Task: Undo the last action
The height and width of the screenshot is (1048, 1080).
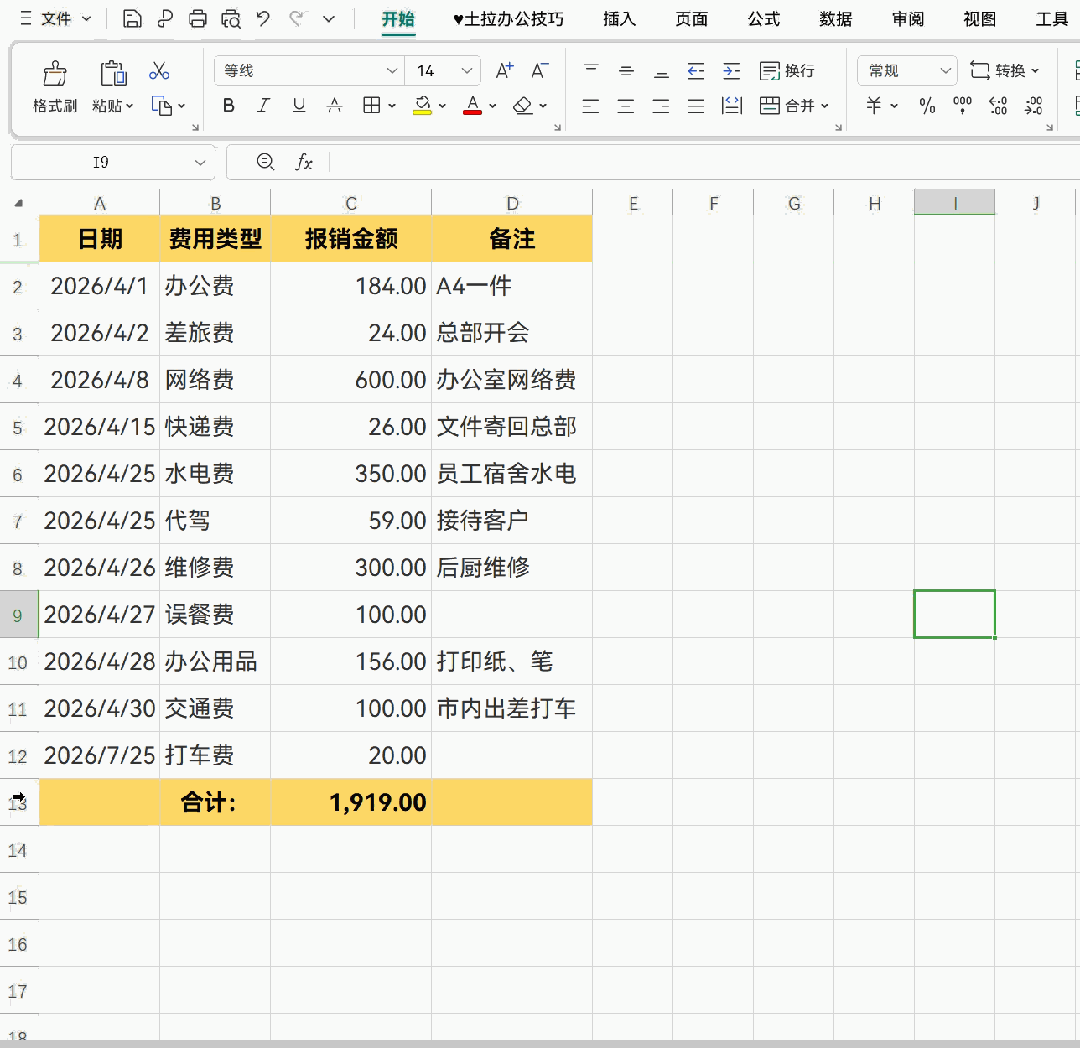Action: [x=263, y=19]
